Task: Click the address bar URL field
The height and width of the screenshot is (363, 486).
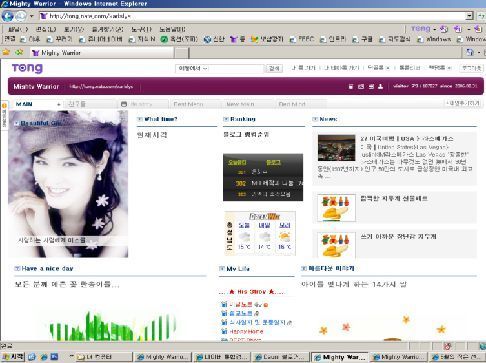Action: [252, 16]
